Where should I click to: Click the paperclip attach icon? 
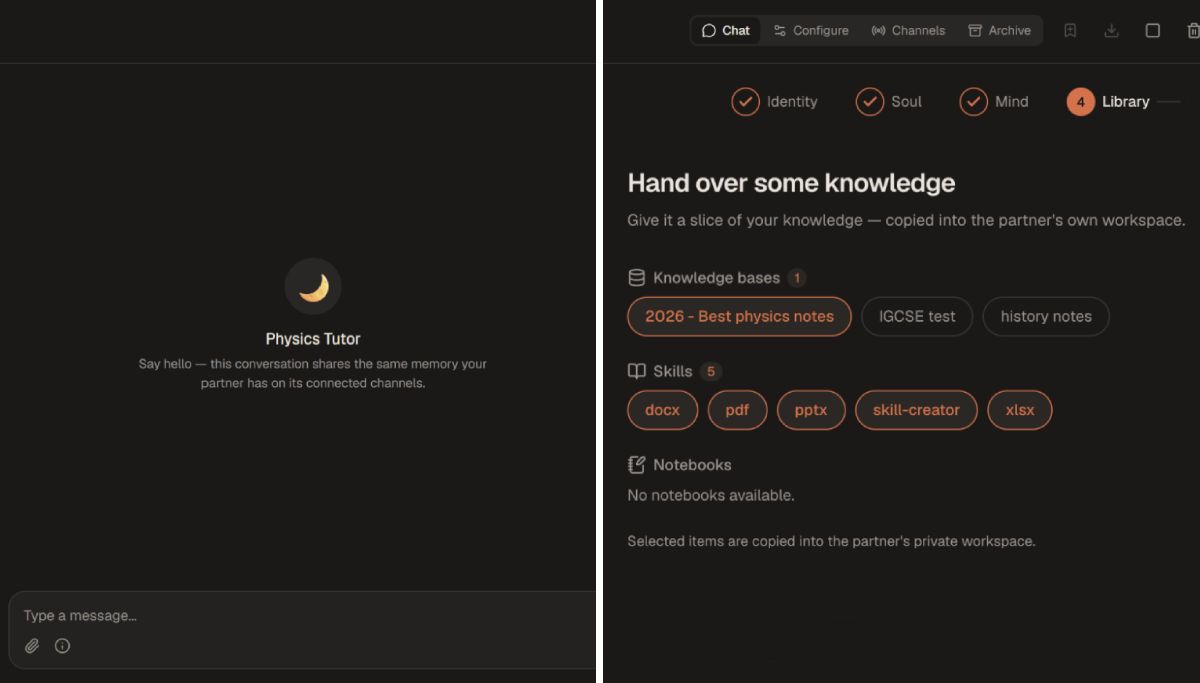click(x=32, y=646)
